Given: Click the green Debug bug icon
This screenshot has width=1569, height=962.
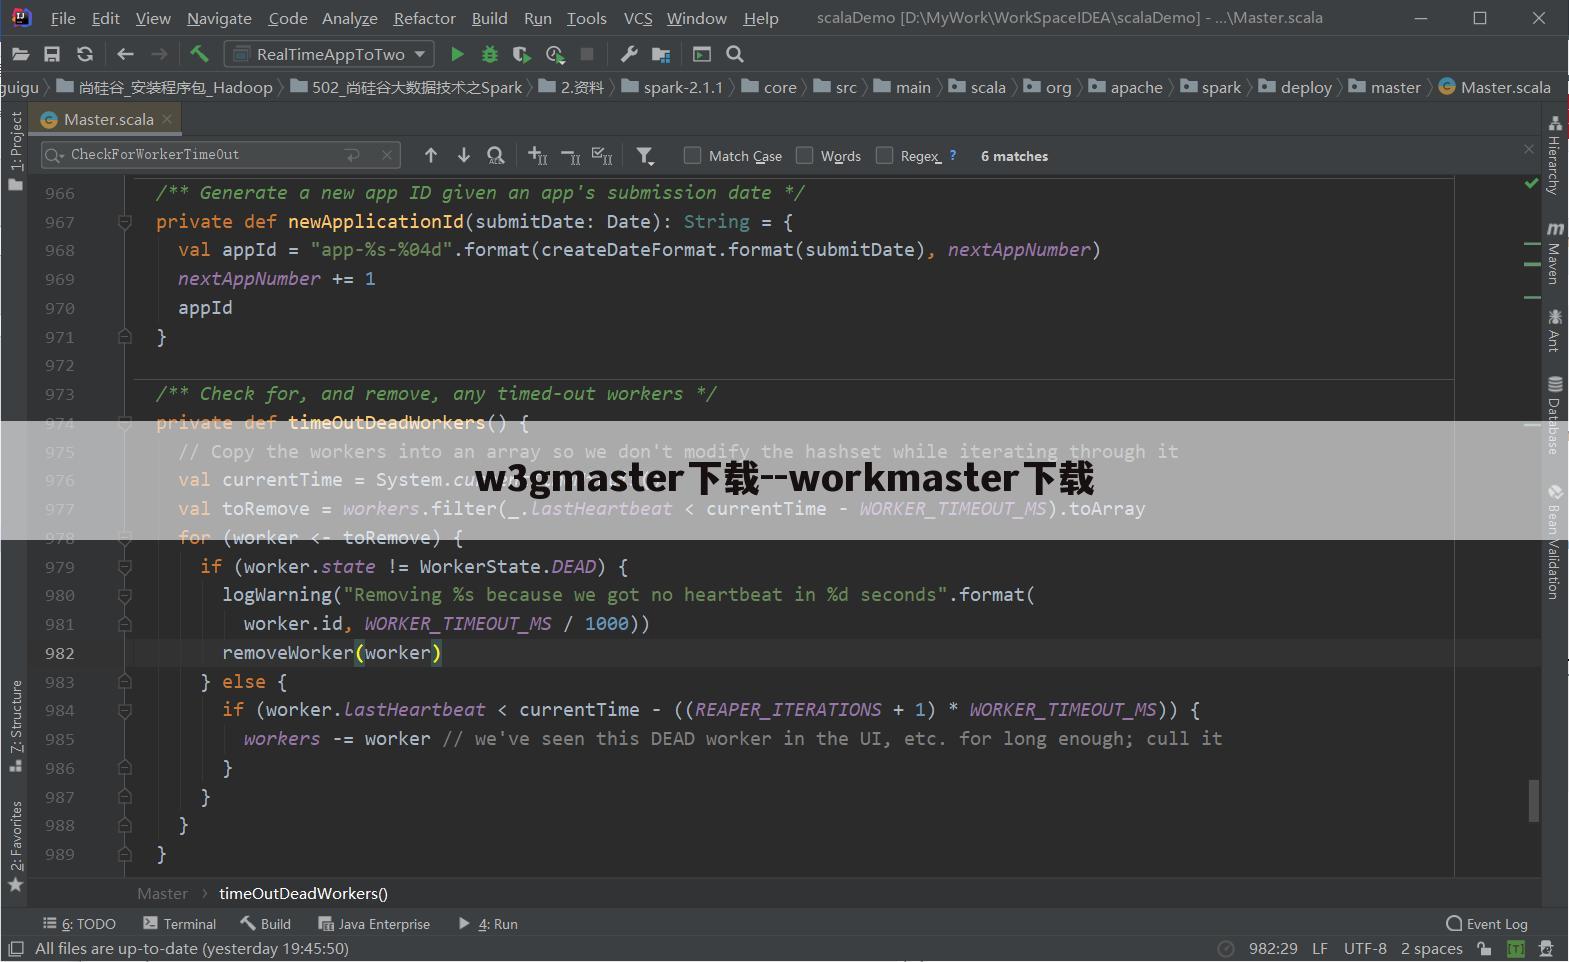Looking at the screenshot, I should click(x=489, y=54).
